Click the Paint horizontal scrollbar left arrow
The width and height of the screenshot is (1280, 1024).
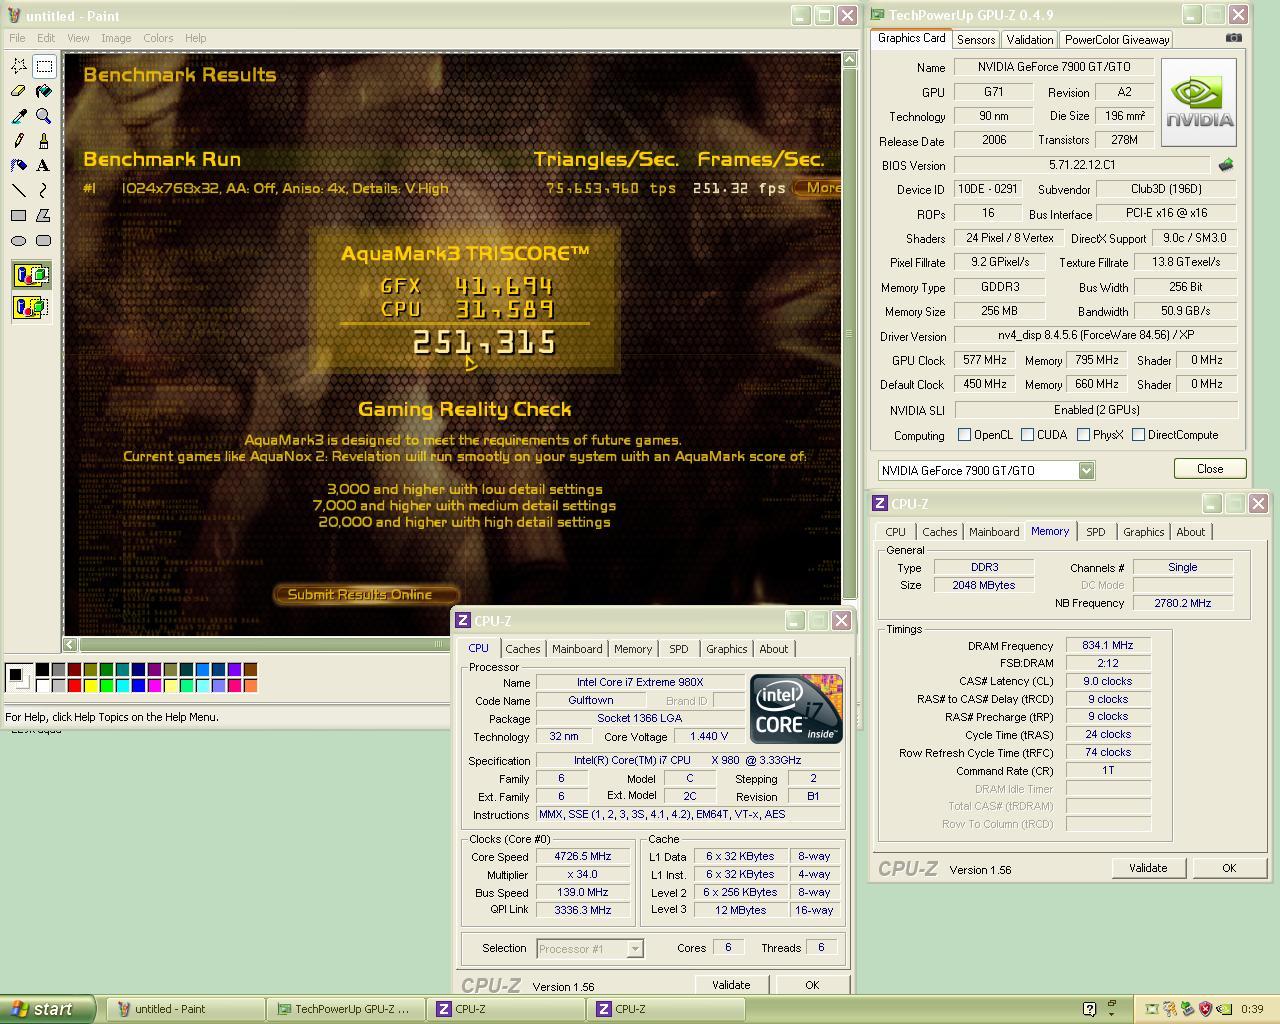point(70,645)
